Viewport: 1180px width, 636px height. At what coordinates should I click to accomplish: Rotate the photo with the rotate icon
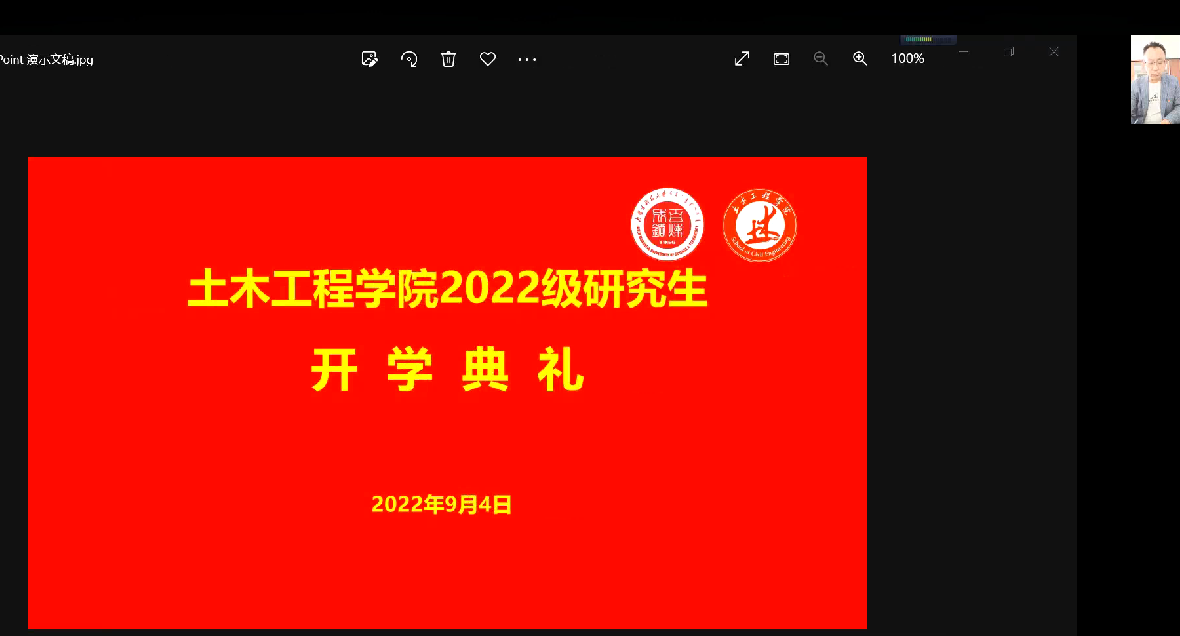[x=409, y=59]
